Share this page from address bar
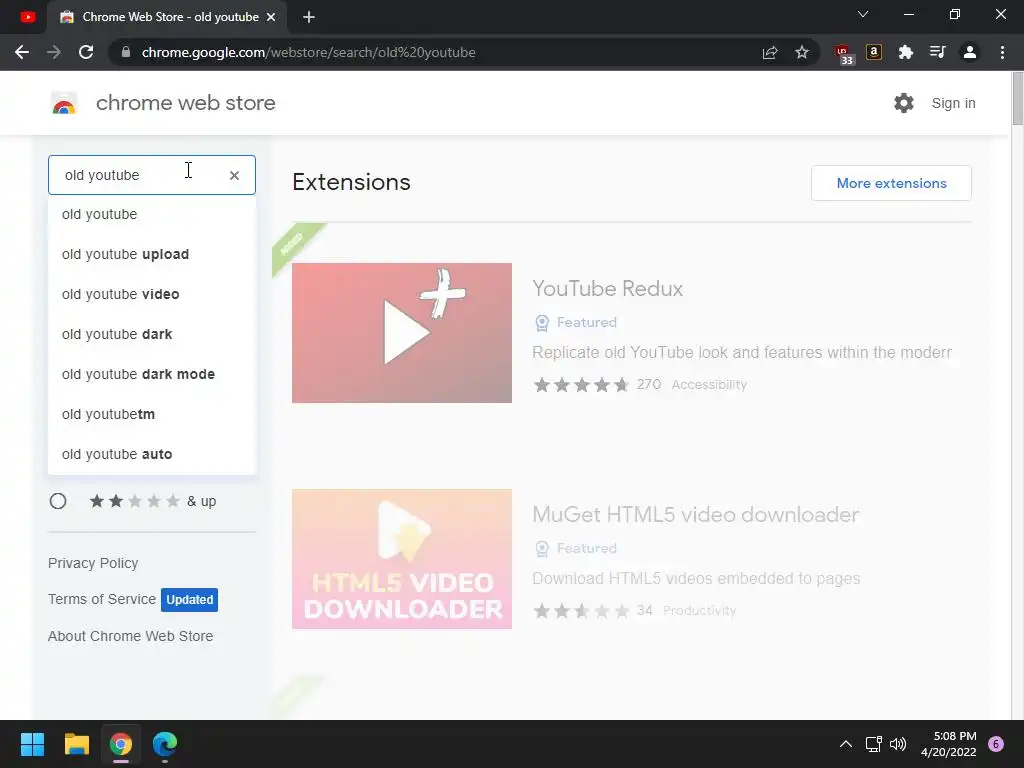The height and width of the screenshot is (768, 1024). [x=770, y=52]
